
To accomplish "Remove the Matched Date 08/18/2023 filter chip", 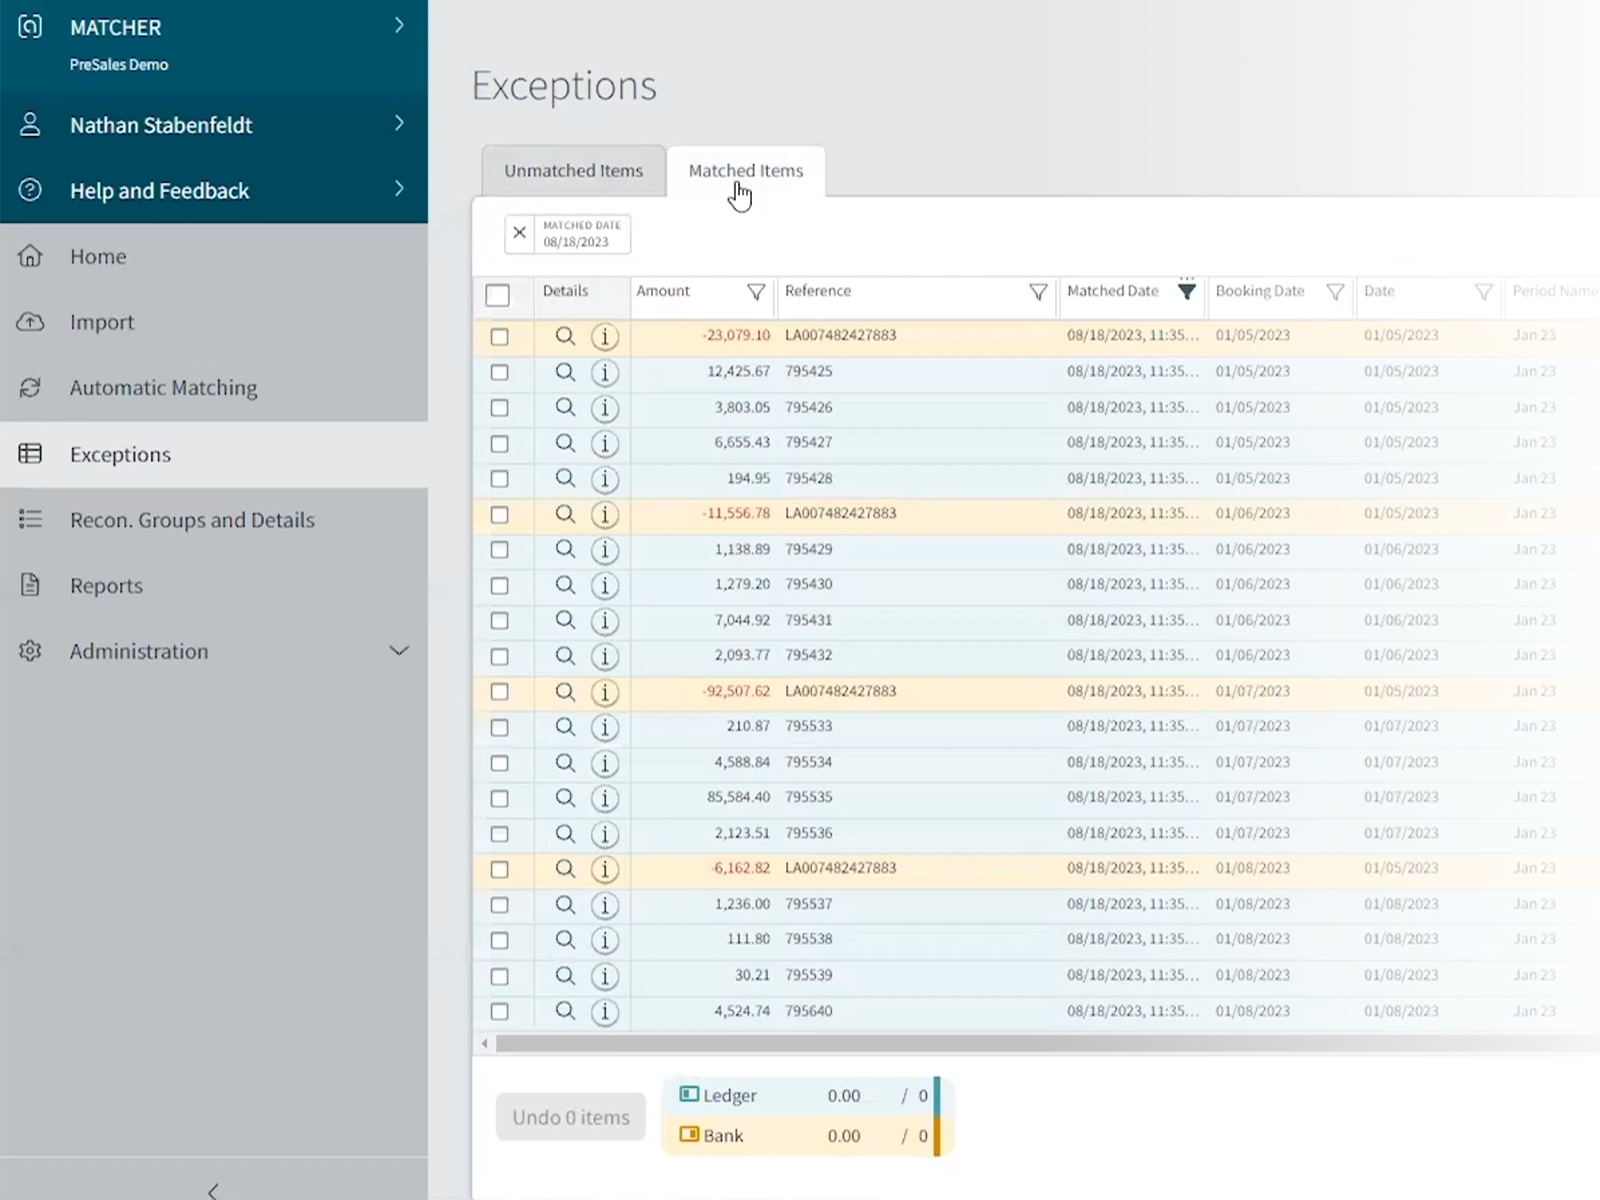I will coord(519,233).
